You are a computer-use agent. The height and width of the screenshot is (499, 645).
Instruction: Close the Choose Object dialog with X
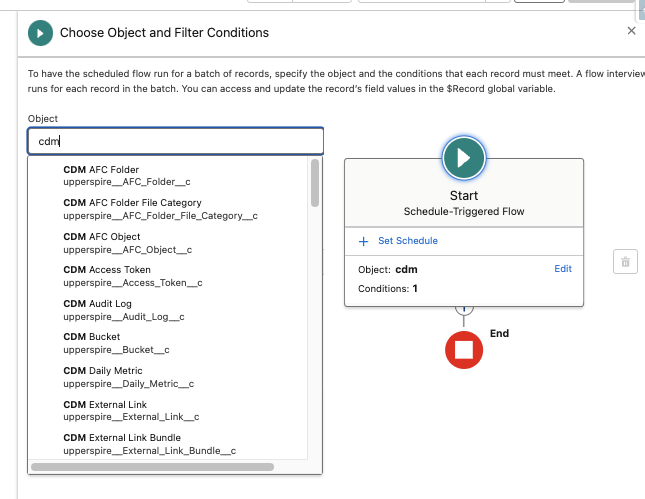click(x=631, y=31)
